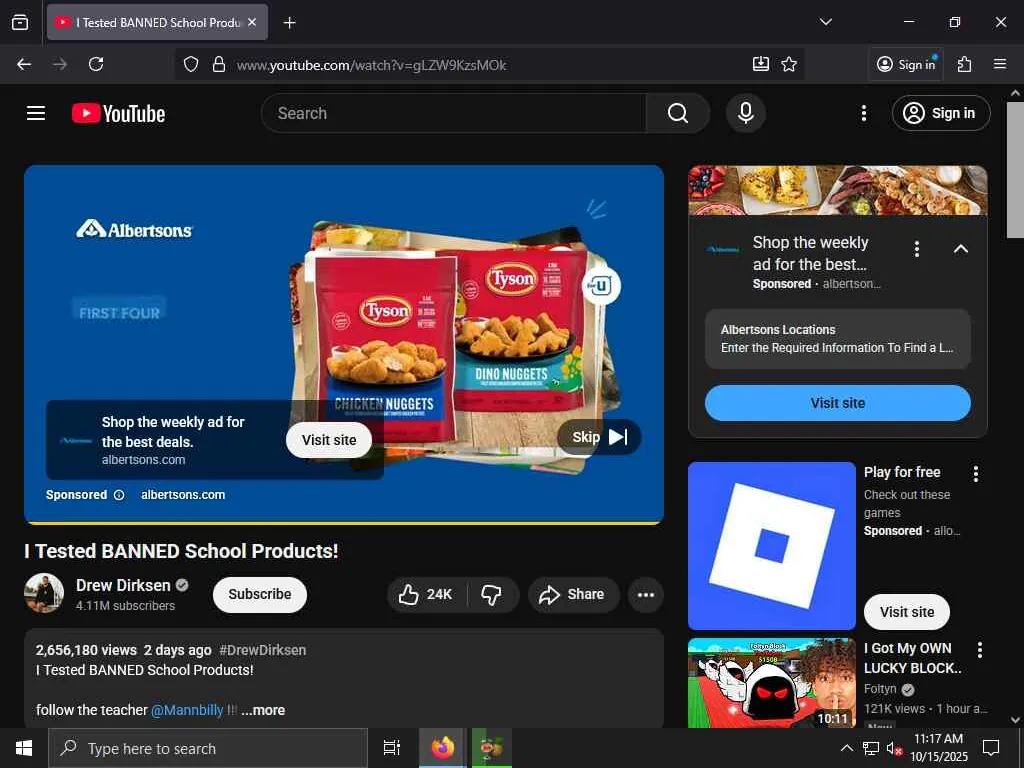Collapse the Albertsons ad panel chevron
Viewport: 1024px width, 768px height.
[x=960, y=249]
